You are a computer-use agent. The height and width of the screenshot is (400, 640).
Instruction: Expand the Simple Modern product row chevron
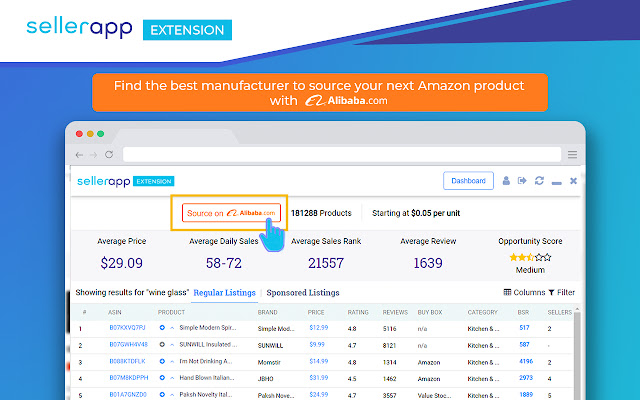tap(172, 328)
